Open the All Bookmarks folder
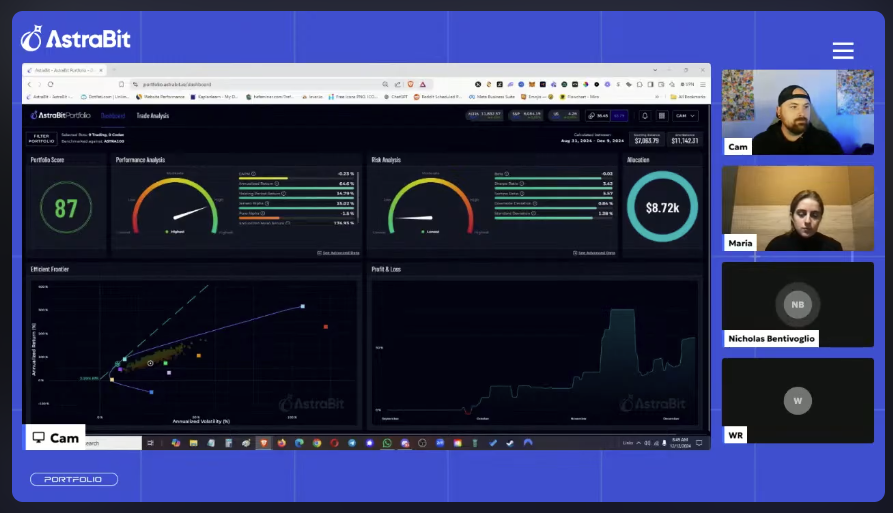The height and width of the screenshot is (513, 893). 690,97
